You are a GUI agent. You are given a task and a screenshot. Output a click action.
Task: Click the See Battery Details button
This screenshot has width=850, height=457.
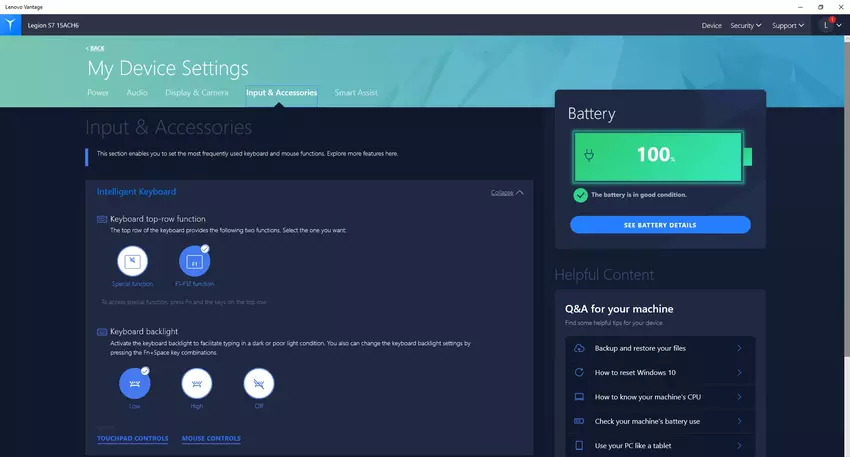(660, 225)
